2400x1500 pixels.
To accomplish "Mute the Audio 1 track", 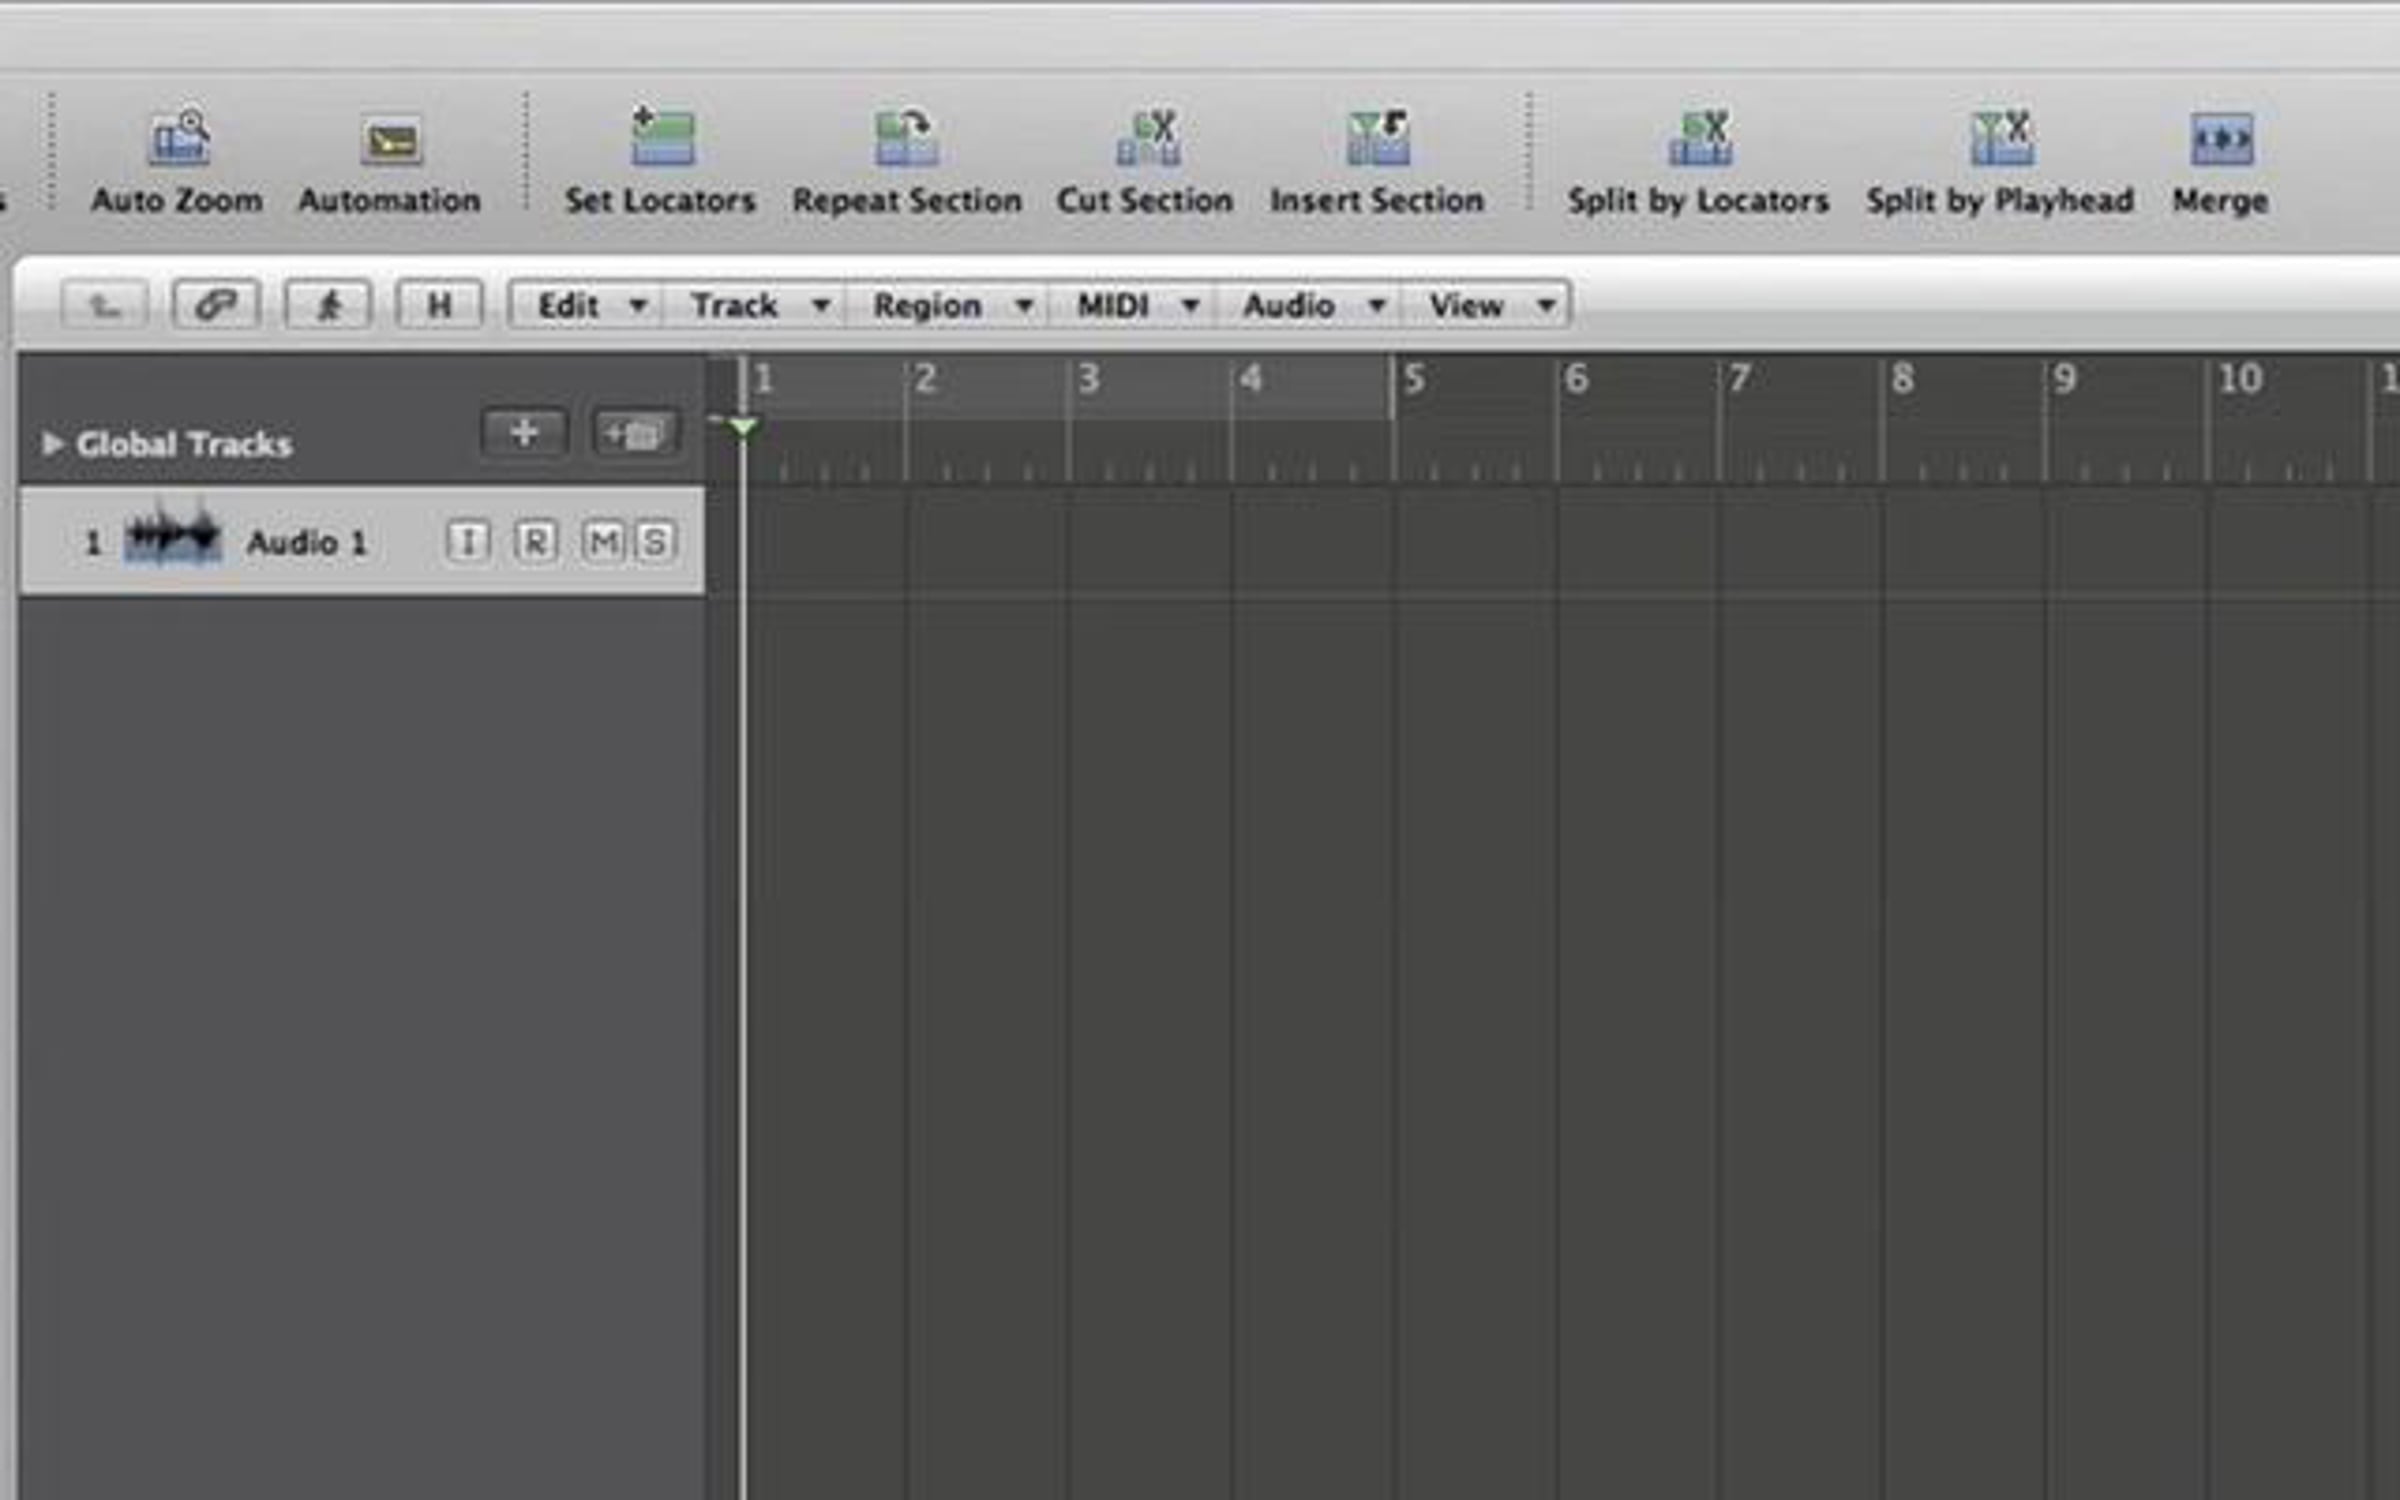I will coord(603,542).
